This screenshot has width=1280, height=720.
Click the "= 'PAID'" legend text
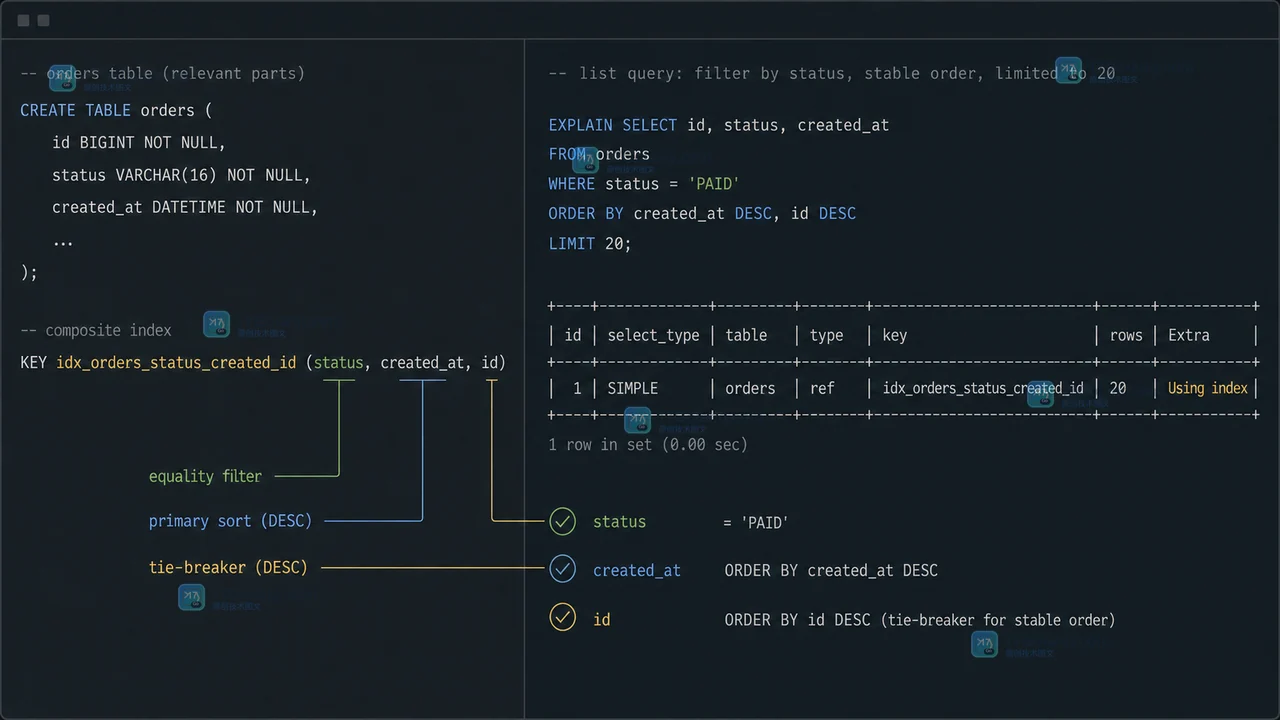click(x=757, y=522)
